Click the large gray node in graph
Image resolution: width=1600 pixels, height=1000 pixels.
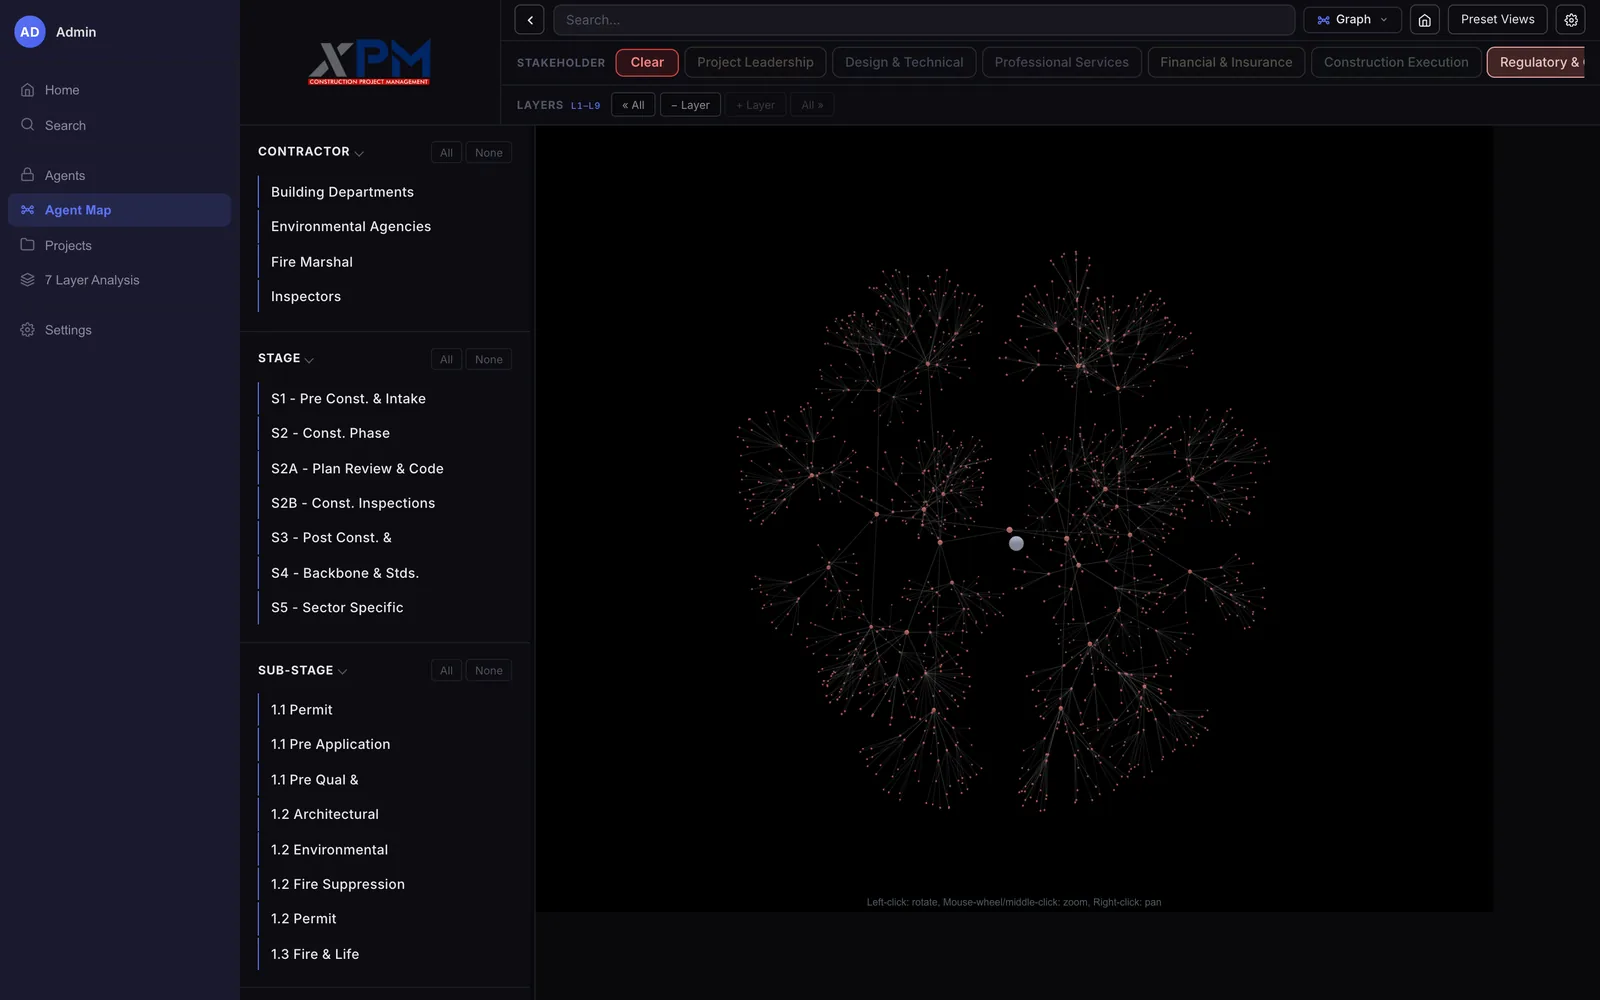(x=1016, y=544)
